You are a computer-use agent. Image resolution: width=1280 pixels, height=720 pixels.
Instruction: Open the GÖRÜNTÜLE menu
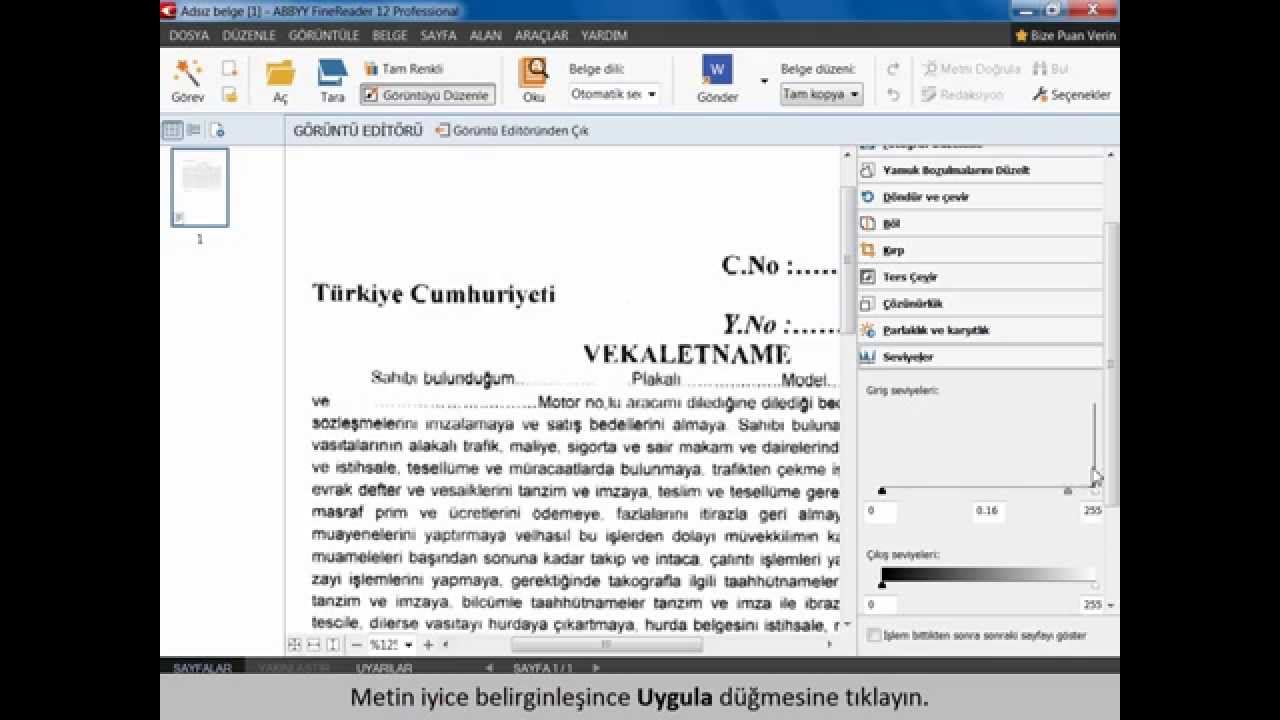click(323, 35)
